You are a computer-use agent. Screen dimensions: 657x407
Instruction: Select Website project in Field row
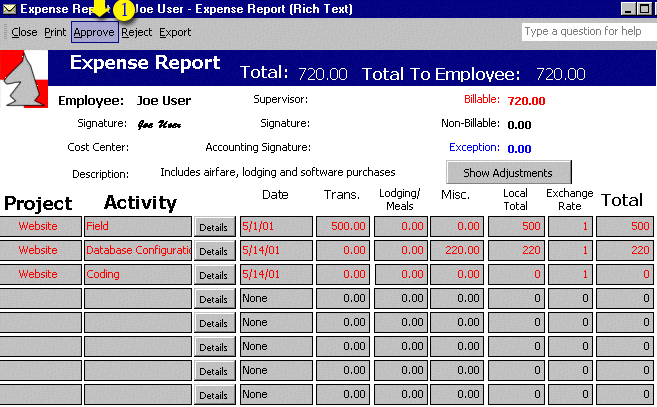[x=41, y=226]
